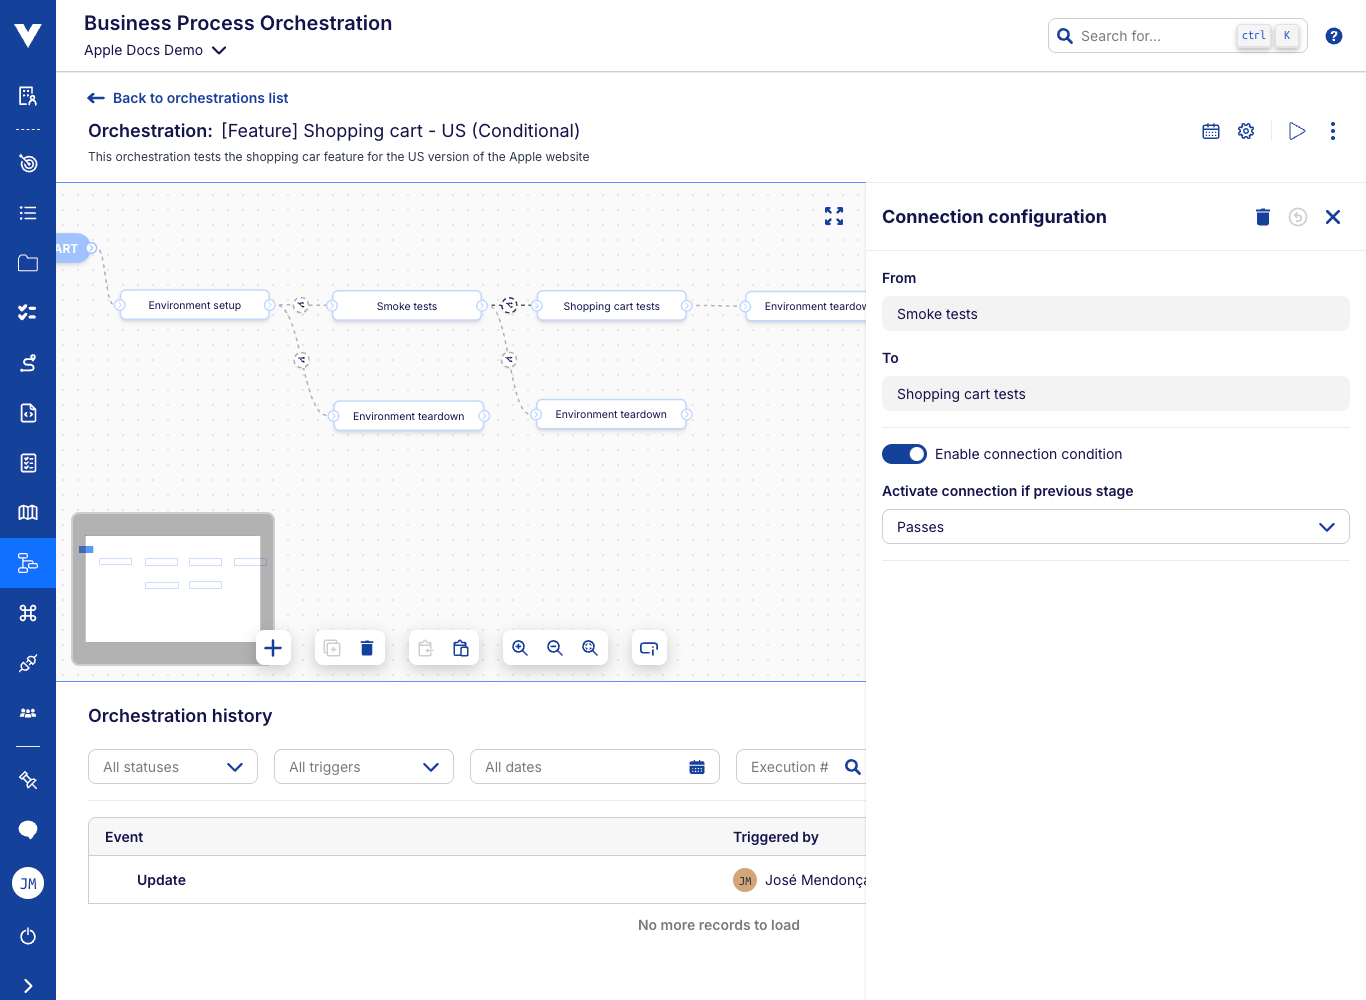Image resolution: width=1366 pixels, height=1000 pixels.
Task: Run the orchestration with play icon
Action: pos(1297,131)
